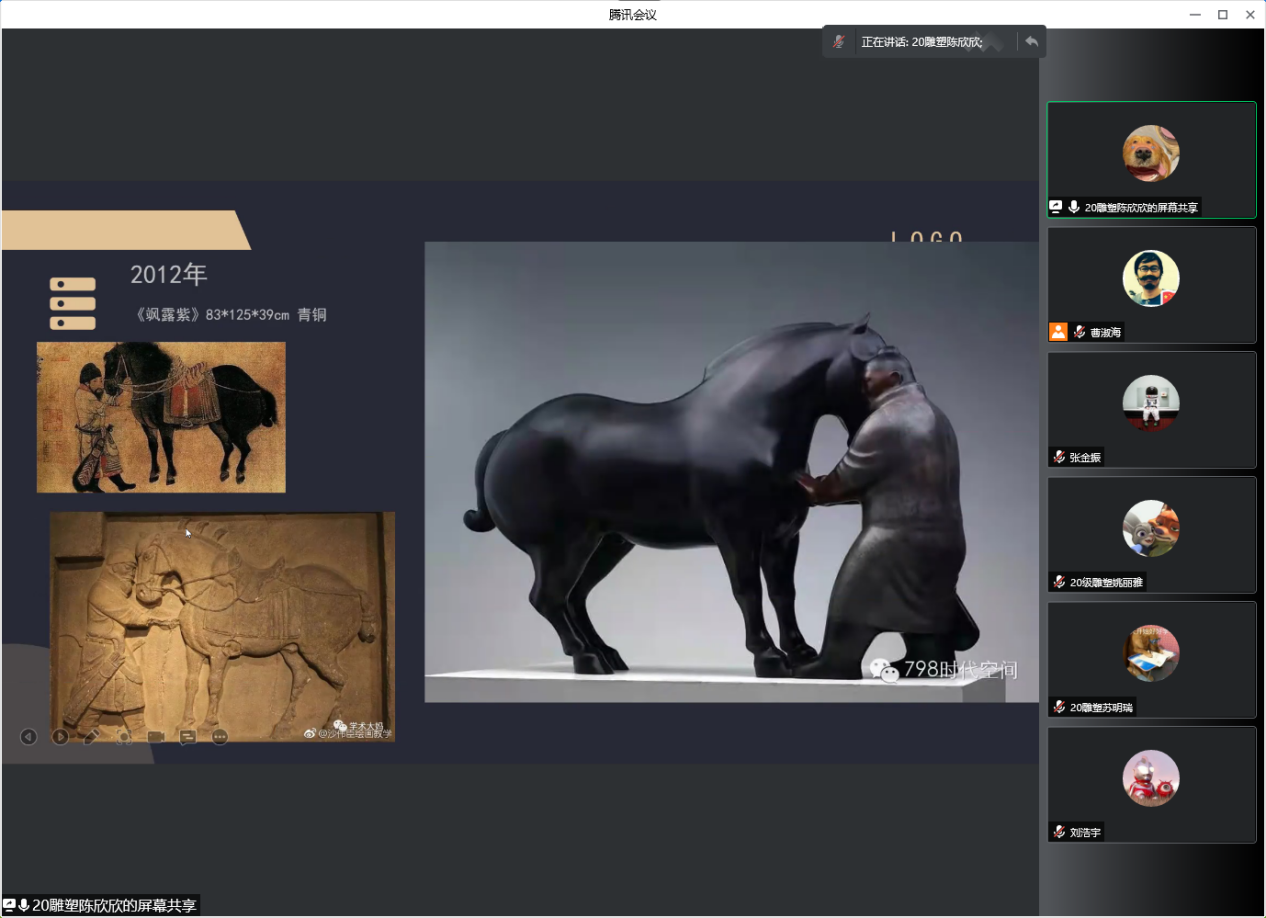This screenshot has height=918, width=1266.
Task: Click the camera icon in slideshow toolbar
Action: (156, 737)
